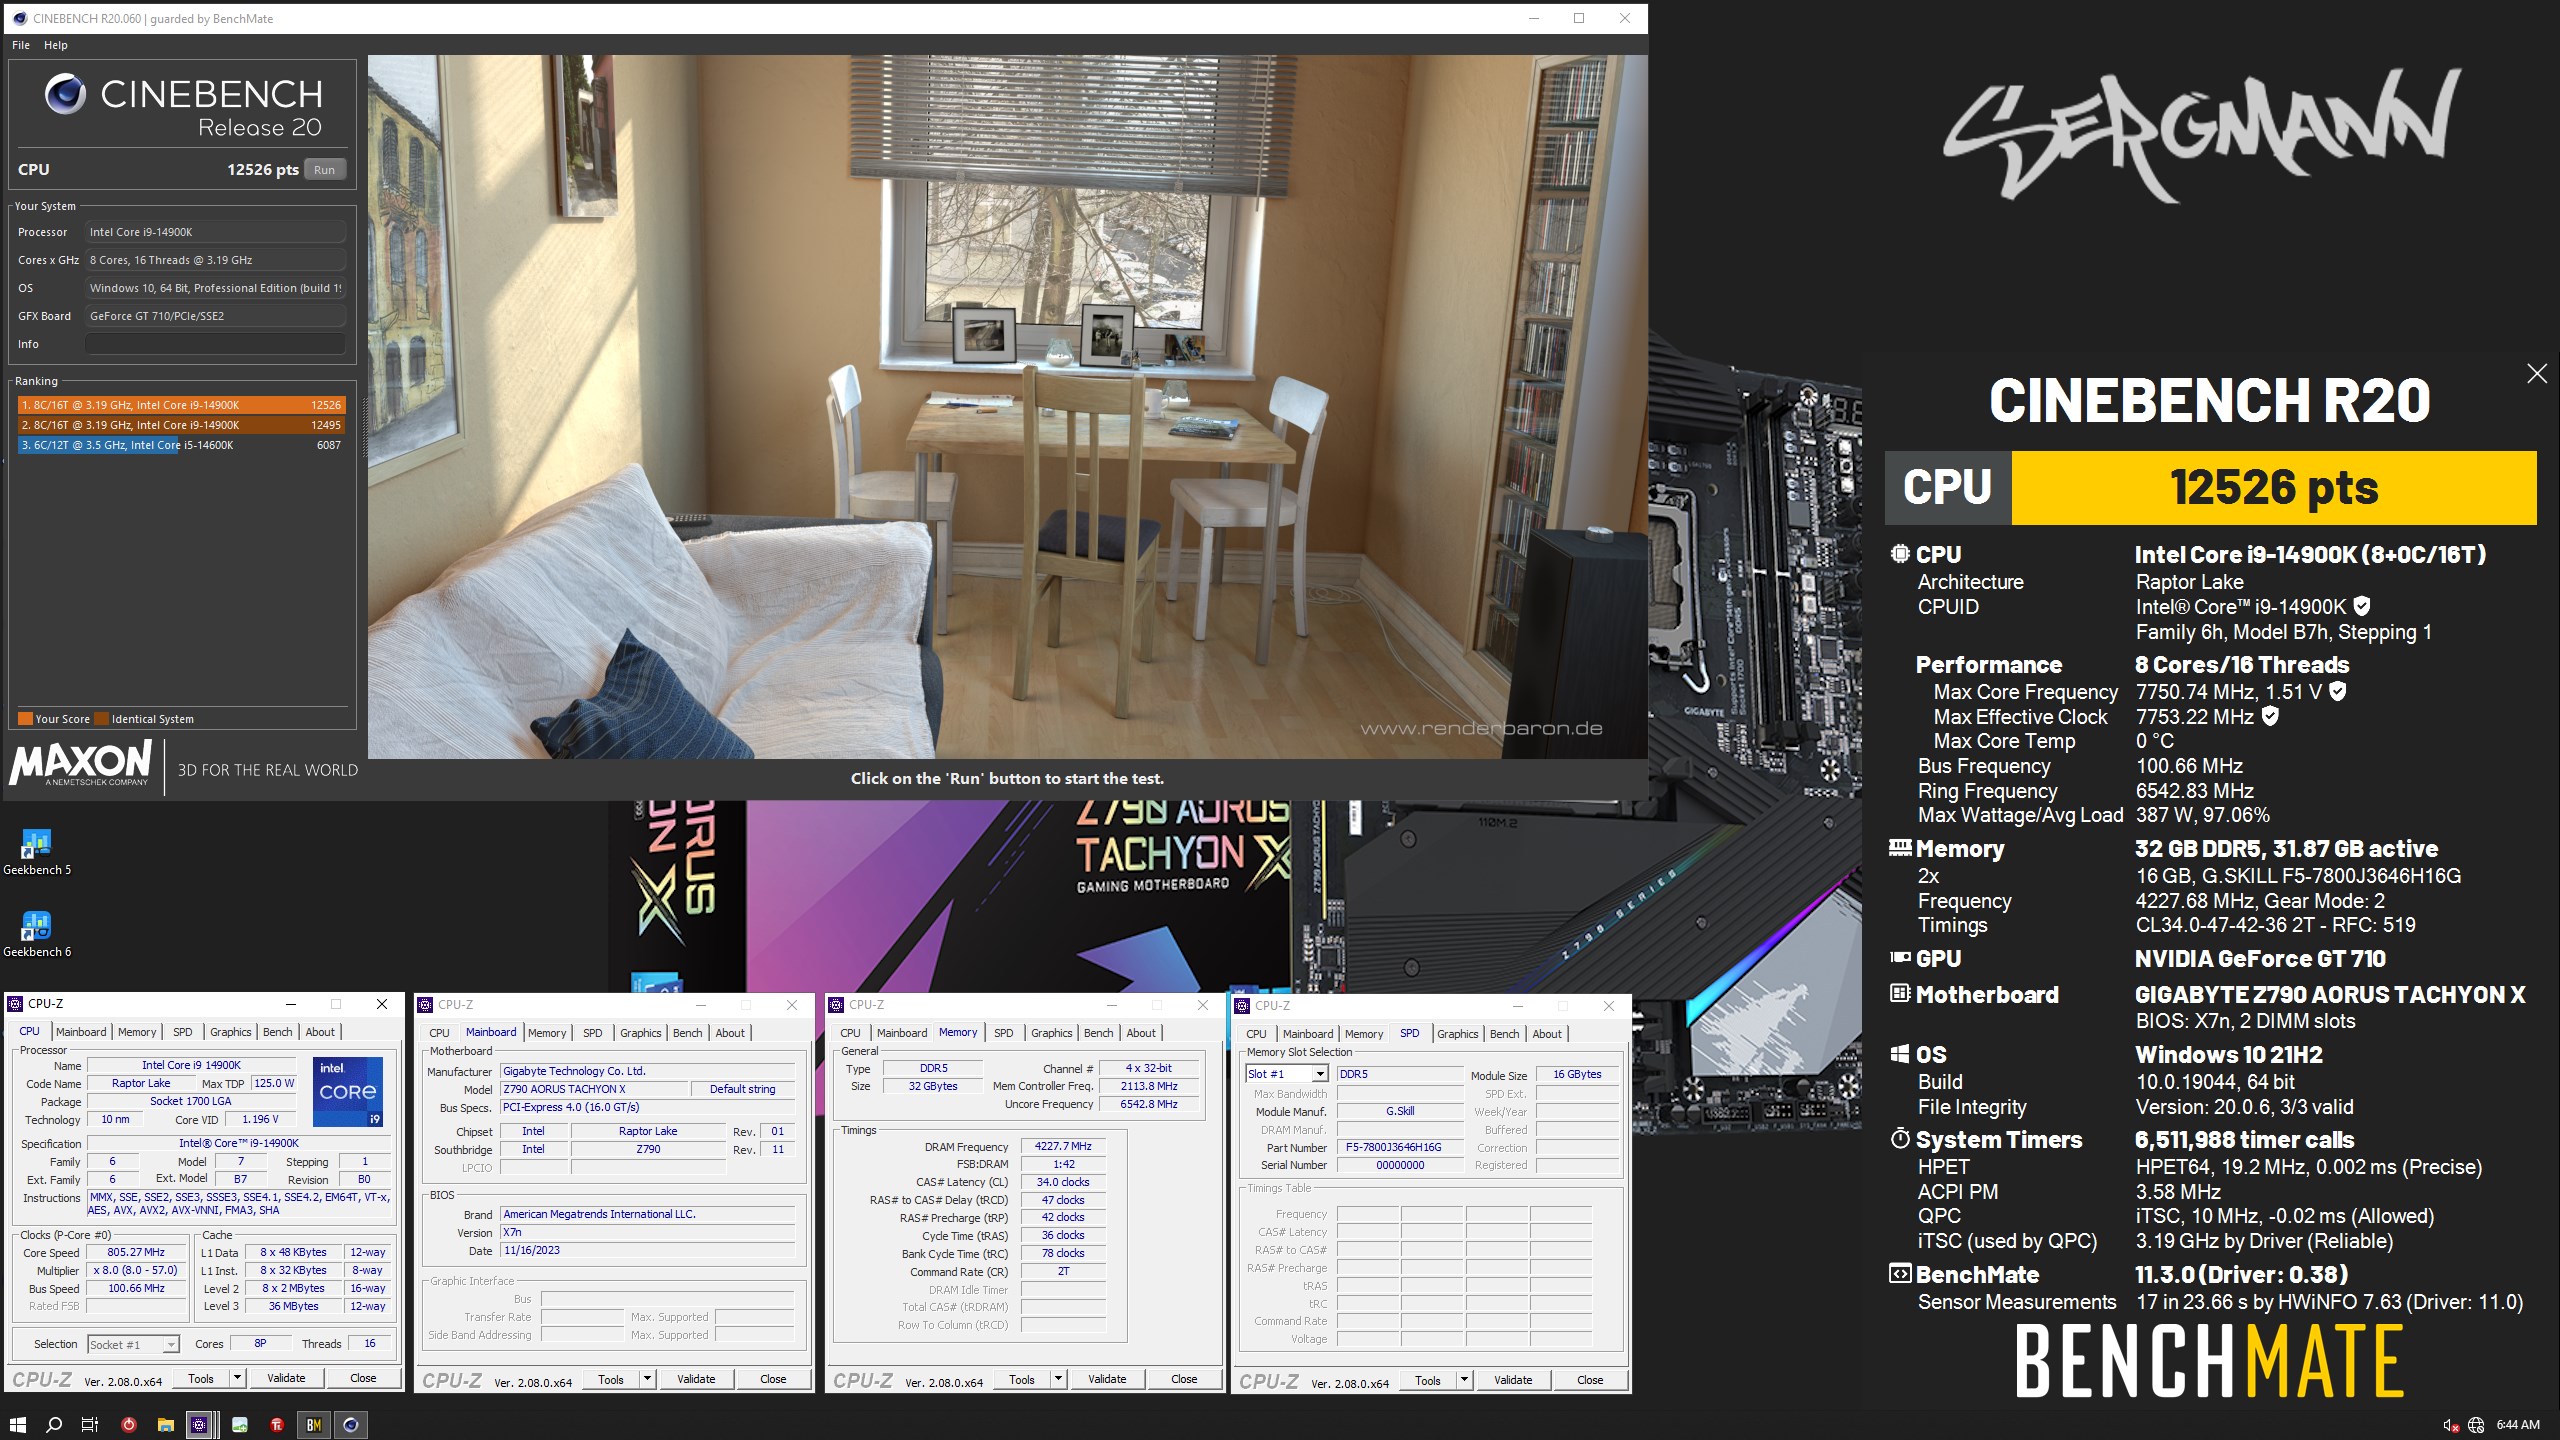This screenshot has width=2560, height=1440.
Task: Open SPD tab in first CPU-Z window
Action: (x=182, y=1032)
